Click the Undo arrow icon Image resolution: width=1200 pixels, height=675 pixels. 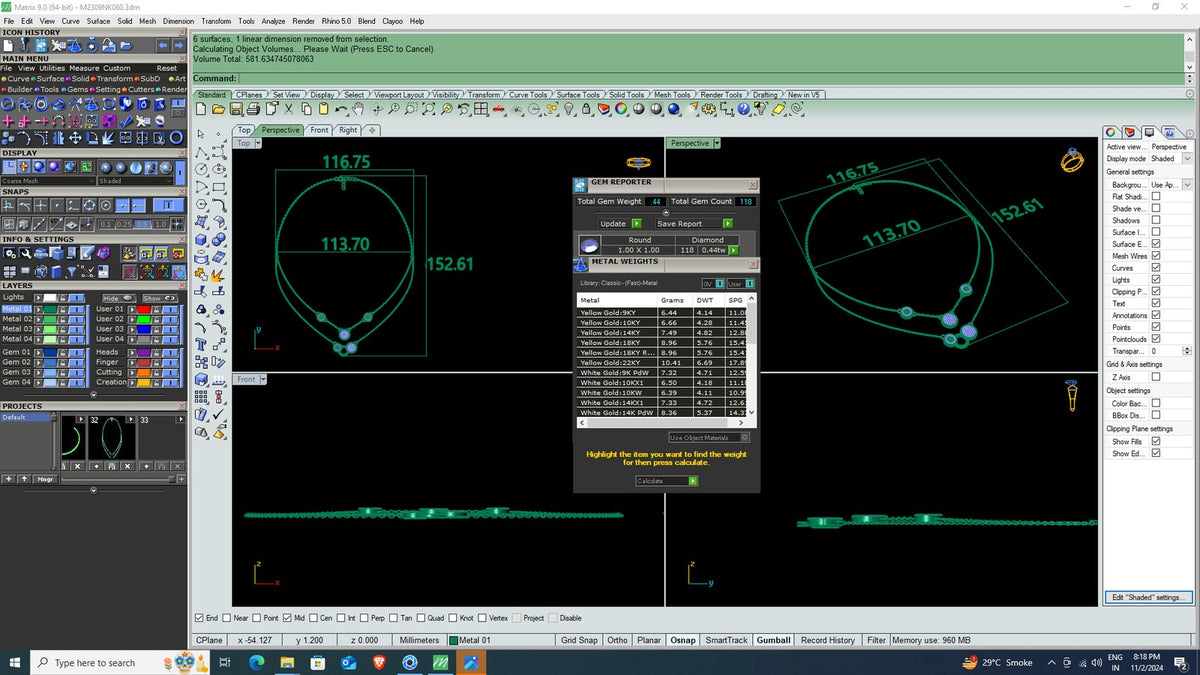(x=341, y=108)
